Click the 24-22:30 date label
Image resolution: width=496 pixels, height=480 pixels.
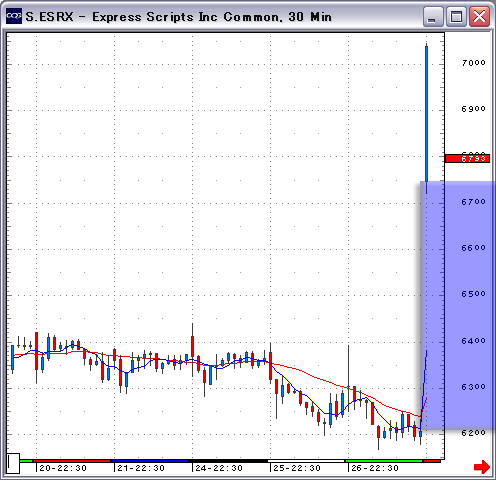pos(219,468)
